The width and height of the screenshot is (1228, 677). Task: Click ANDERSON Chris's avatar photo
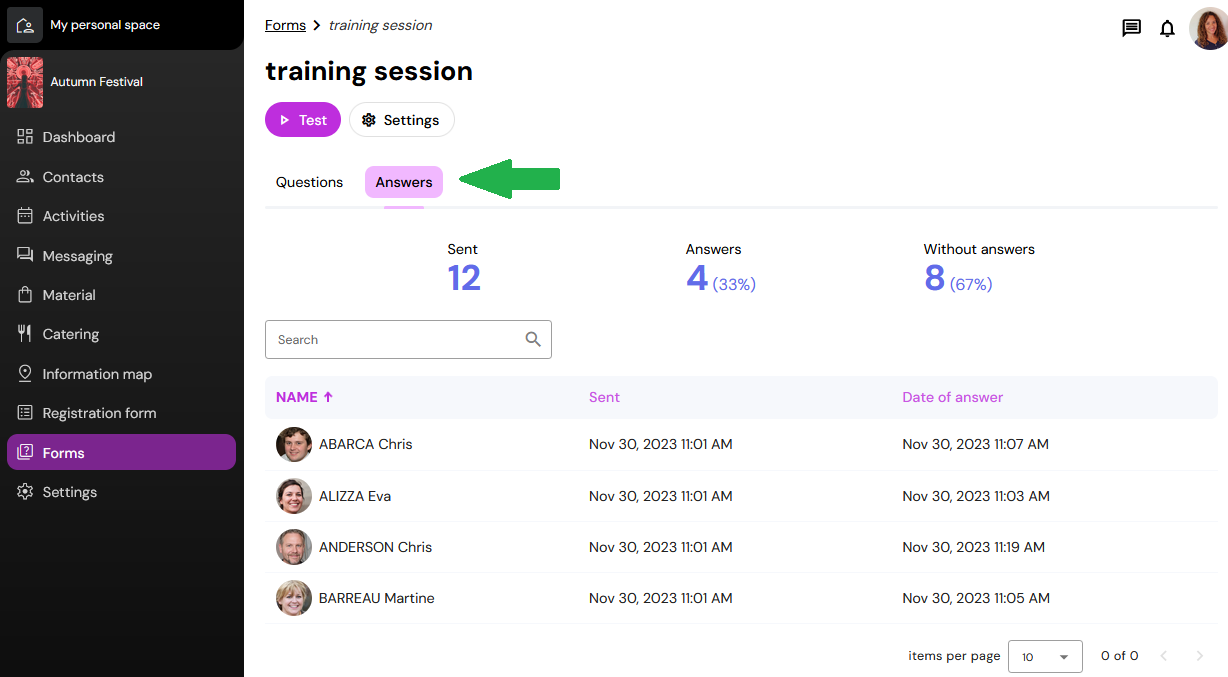coord(294,547)
